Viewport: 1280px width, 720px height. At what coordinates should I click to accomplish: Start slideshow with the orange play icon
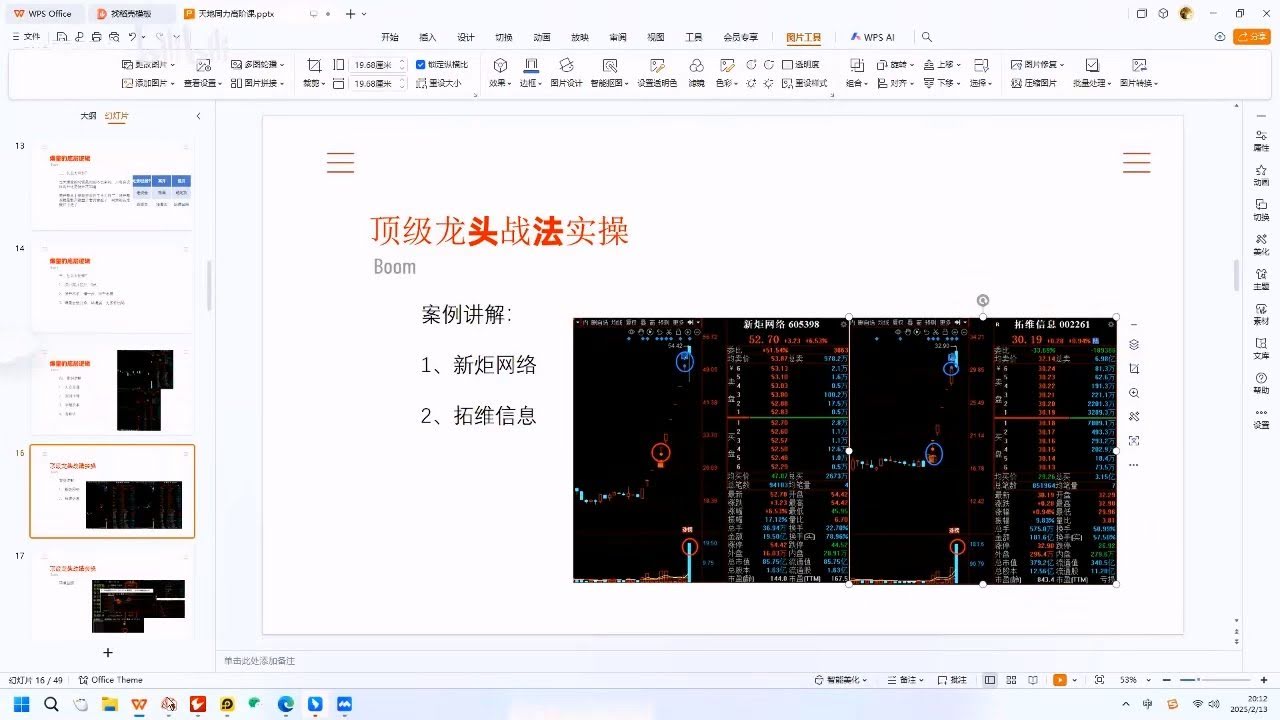[1059, 680]
